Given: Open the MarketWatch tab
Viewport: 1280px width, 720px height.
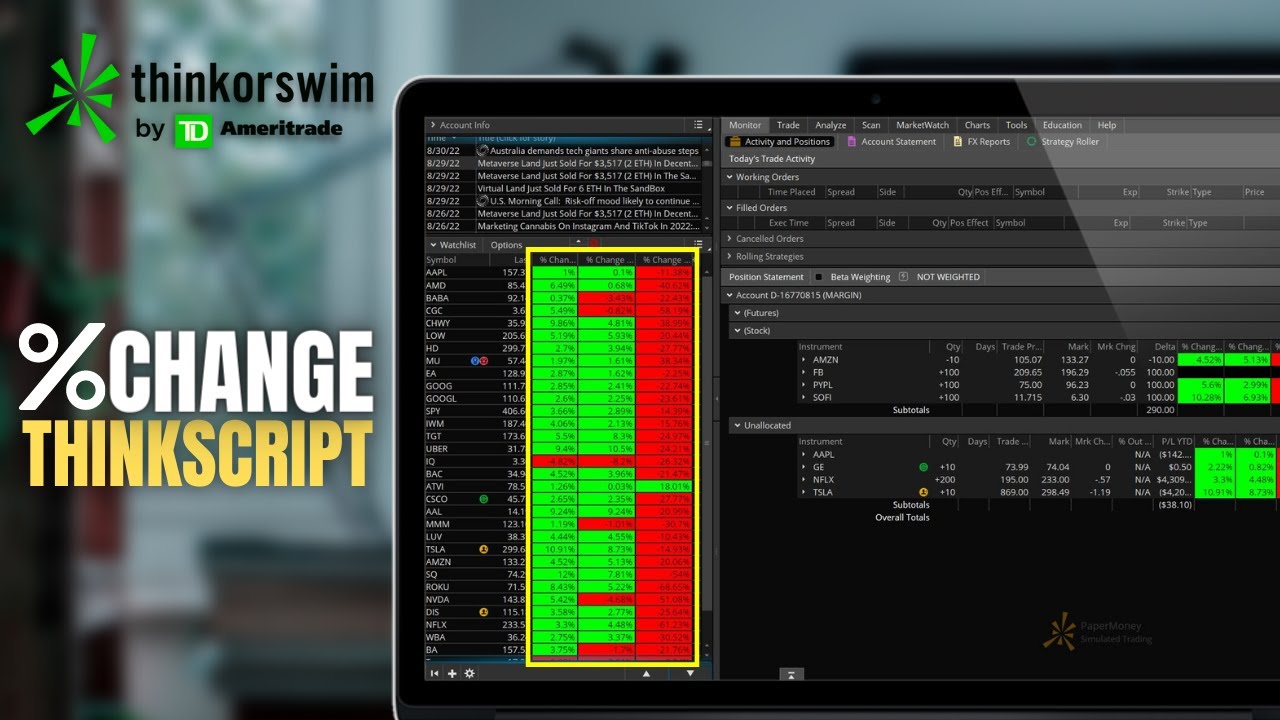Looking at the screenshot, I should point(922,125).
